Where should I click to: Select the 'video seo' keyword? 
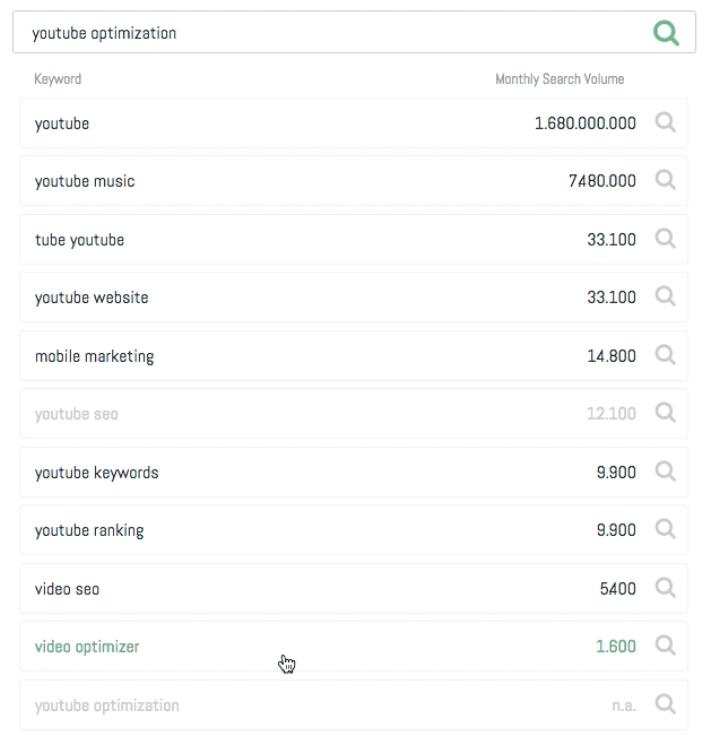click(x=67, y=589)
